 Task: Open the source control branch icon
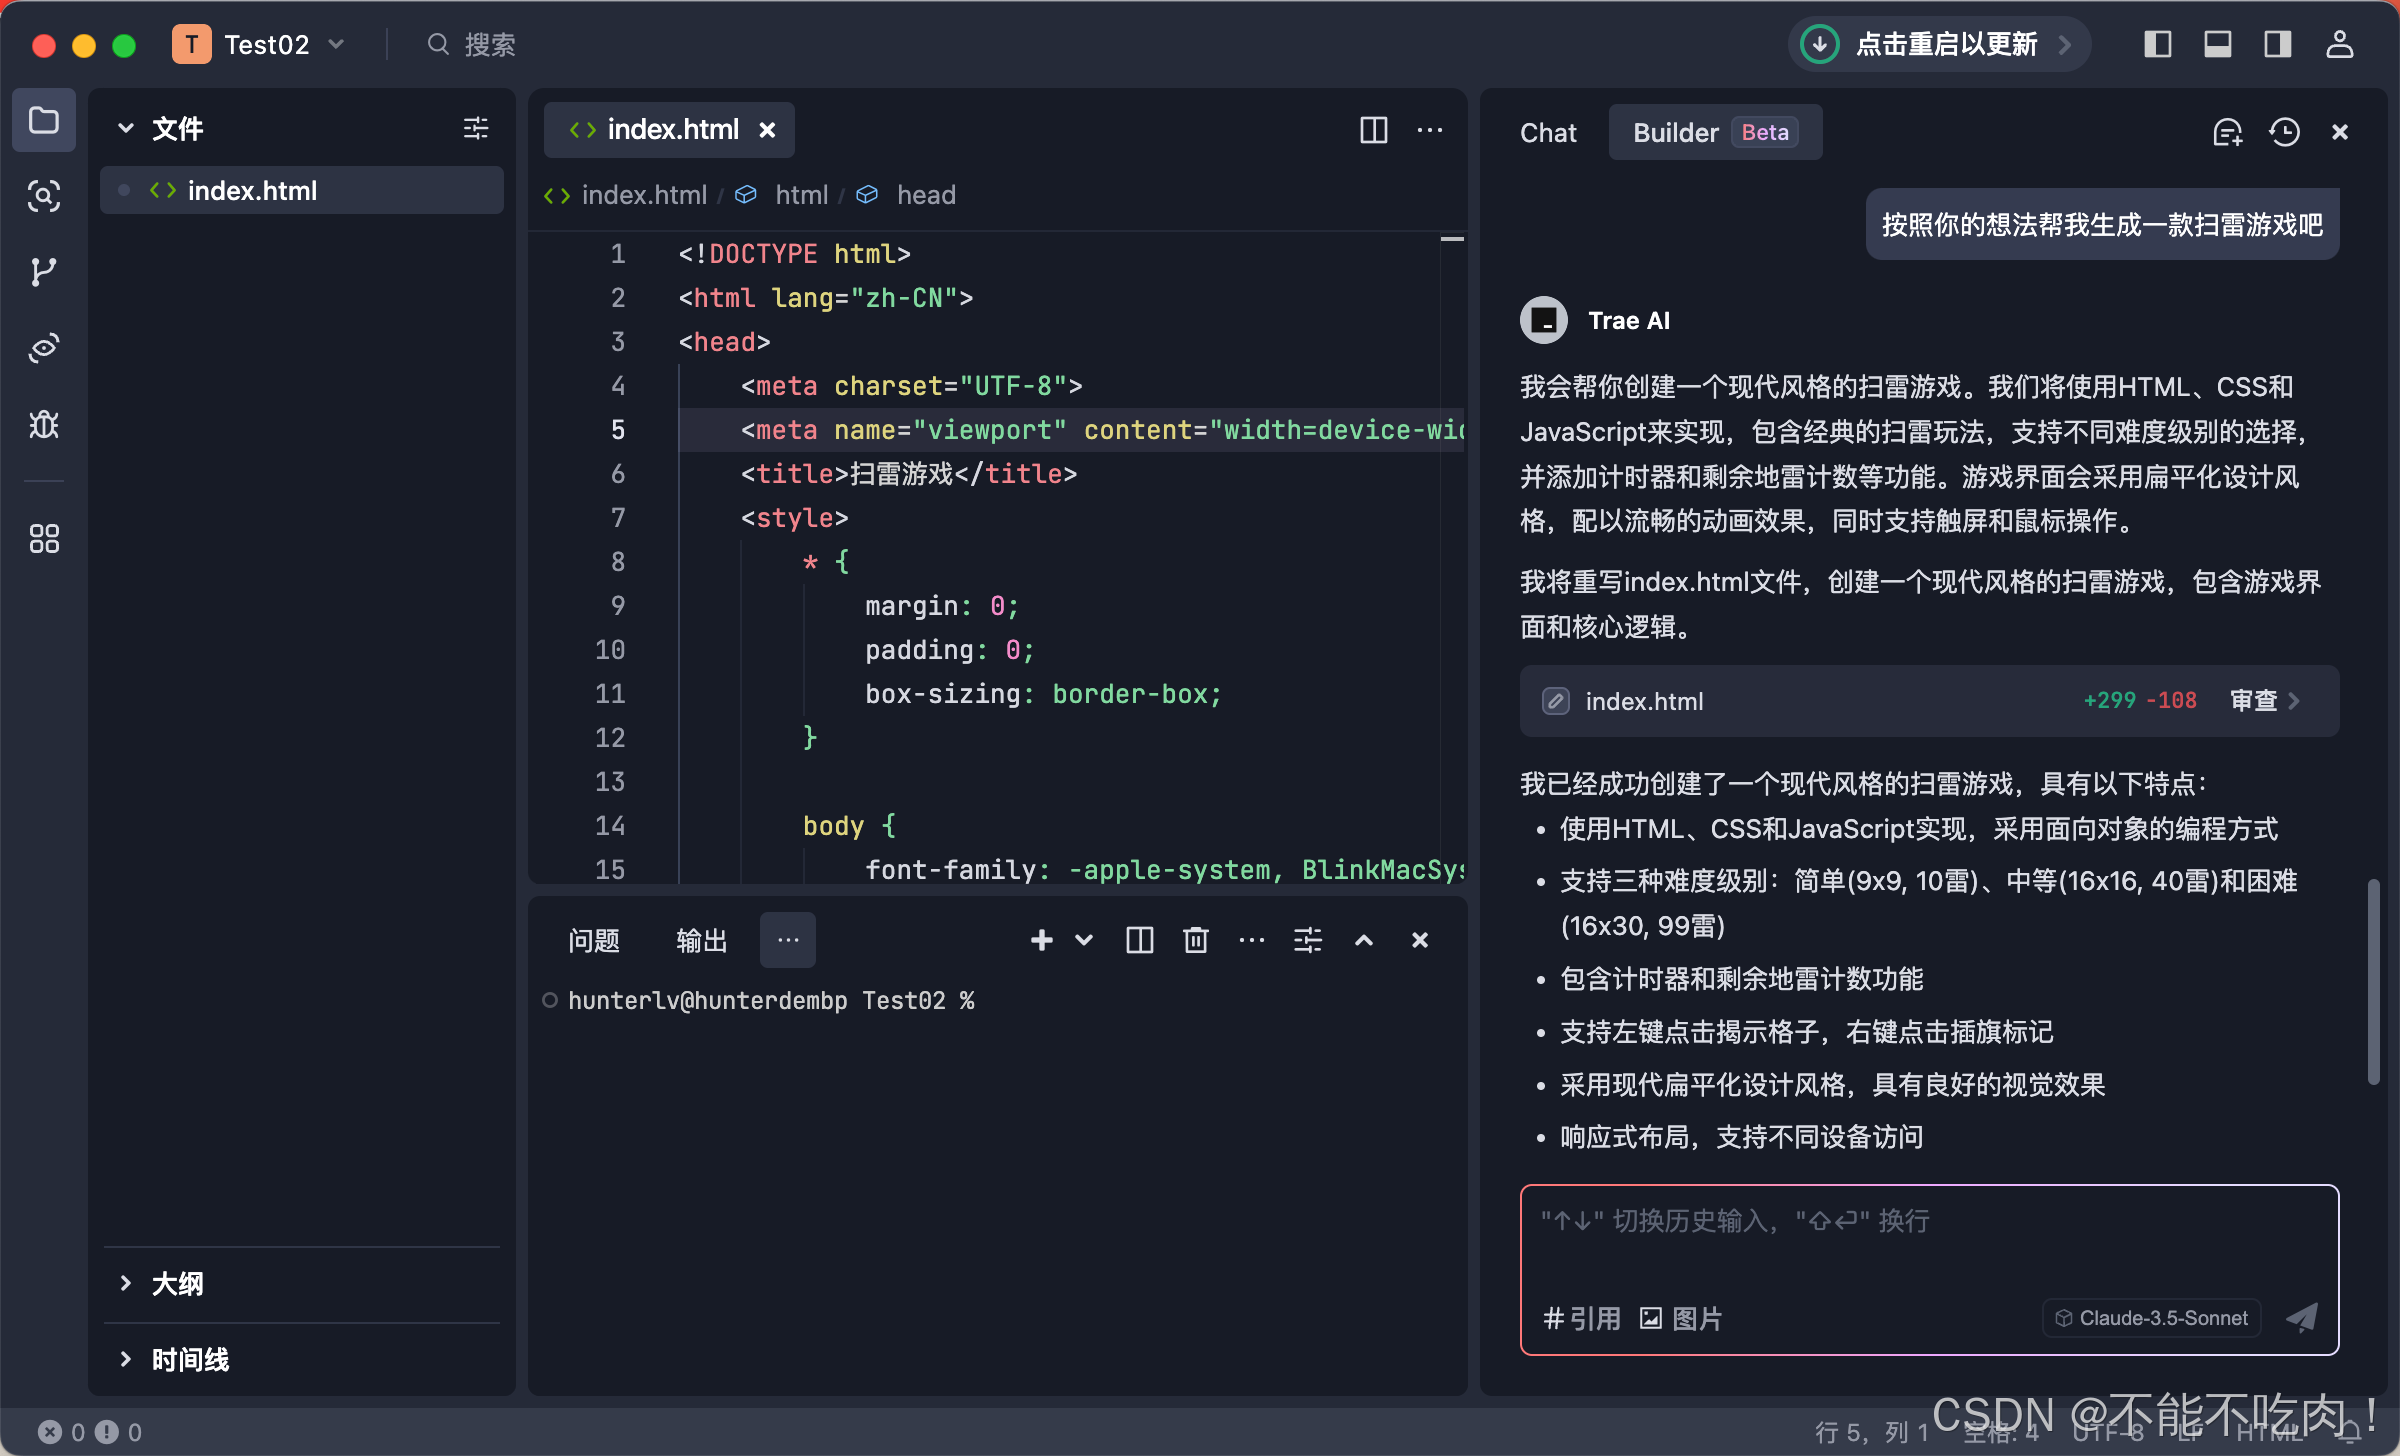(x=43, y=272)
